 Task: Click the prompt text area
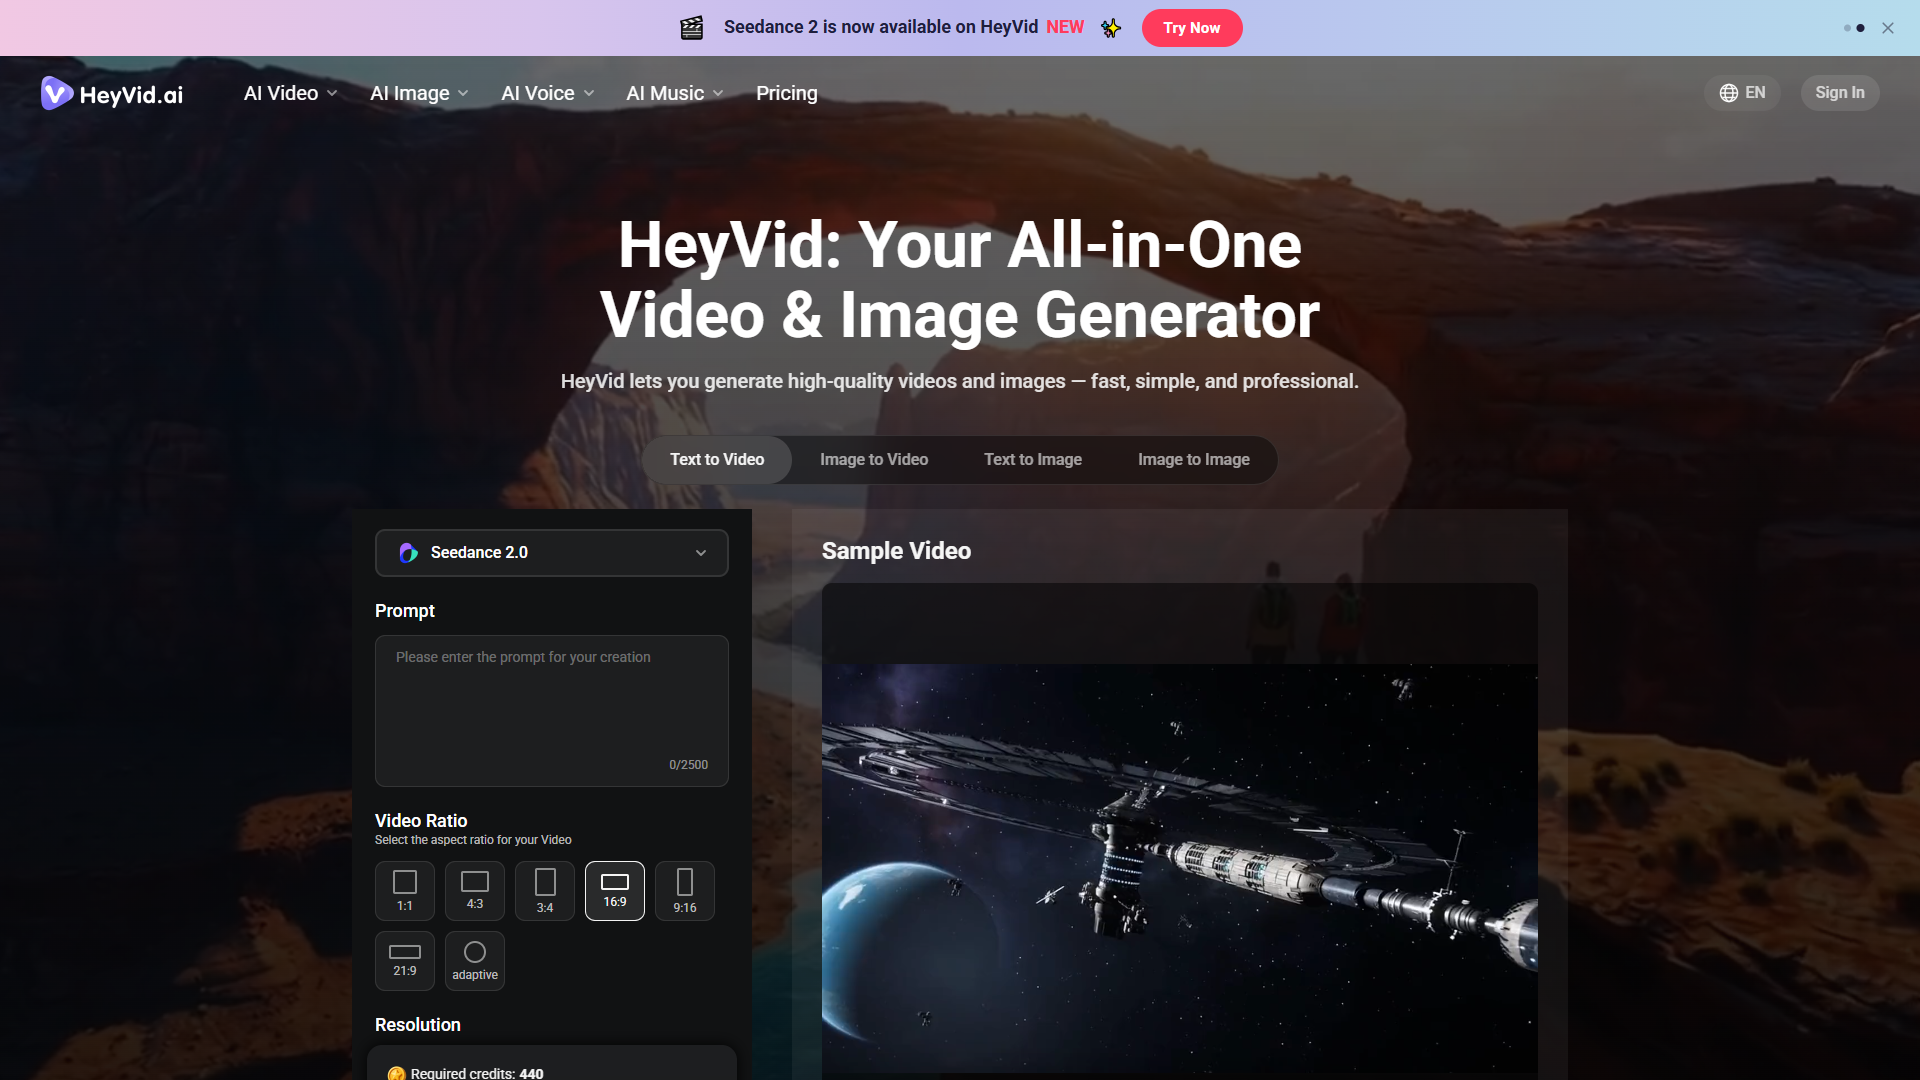[x=552, y=711]
